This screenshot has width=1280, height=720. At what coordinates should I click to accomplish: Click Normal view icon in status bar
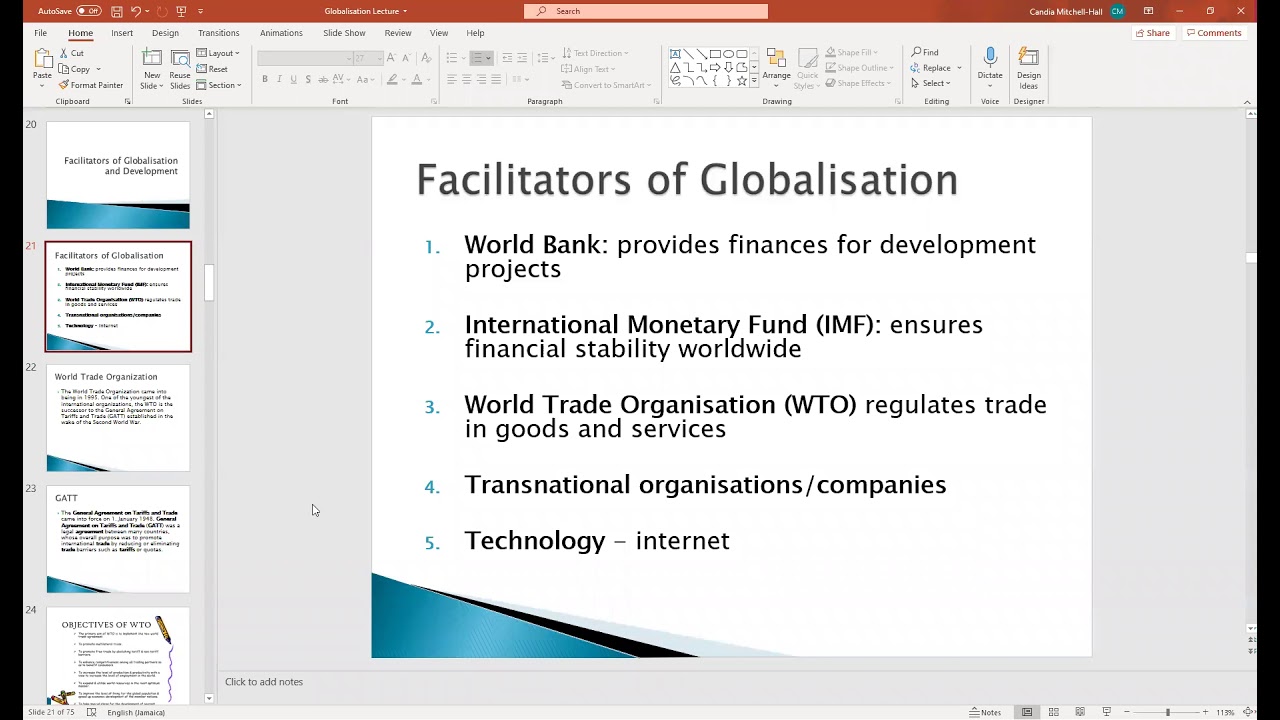[x=1027, y=712]
